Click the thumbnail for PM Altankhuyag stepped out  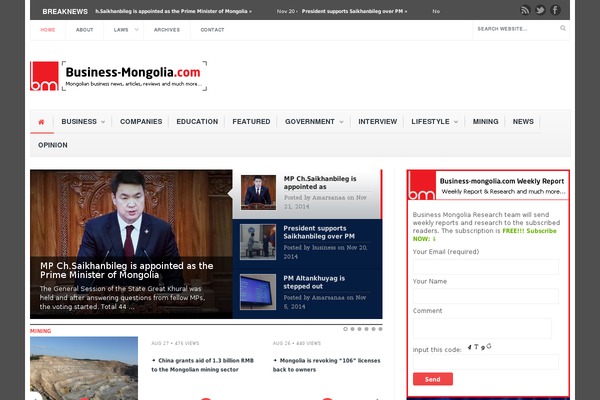point(258,292)
